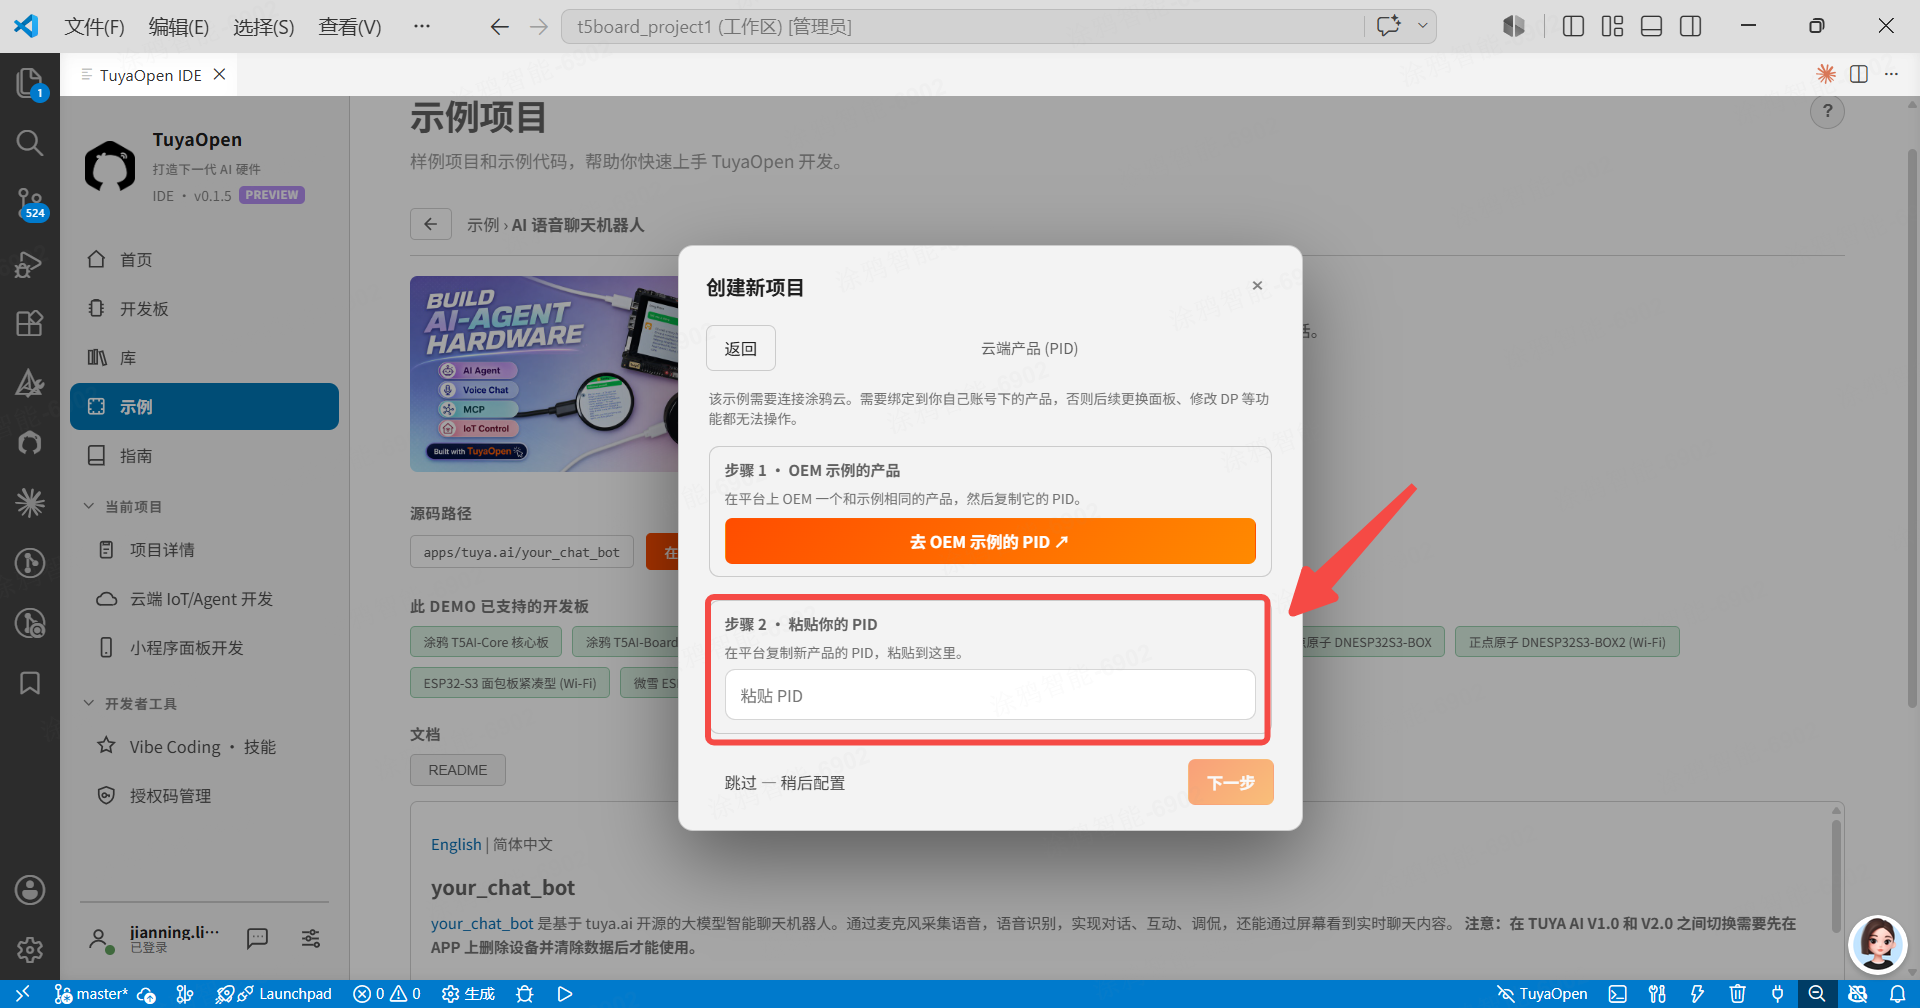Collapse the 开发者工具 section
The width and height of the screenshot is (1920, 1008).
[x=131, y=704]
